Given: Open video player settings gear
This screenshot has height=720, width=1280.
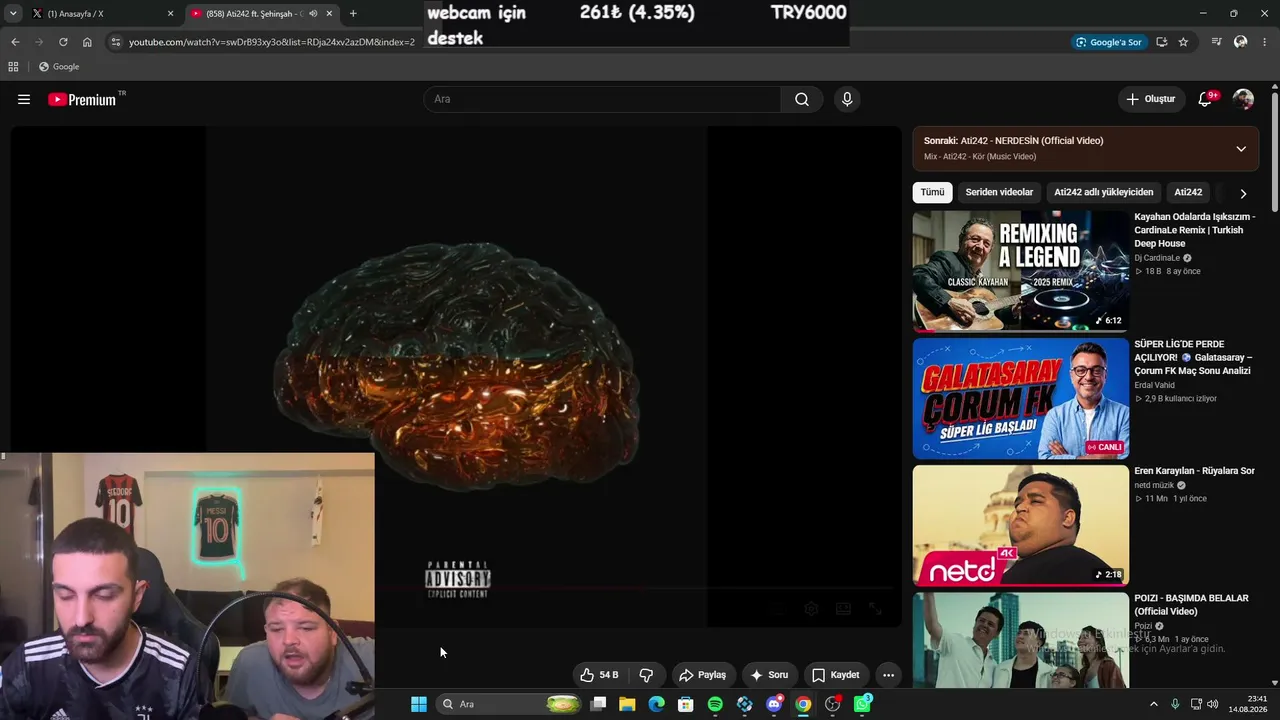Looking at the screenshot, I should click(811, 608).
